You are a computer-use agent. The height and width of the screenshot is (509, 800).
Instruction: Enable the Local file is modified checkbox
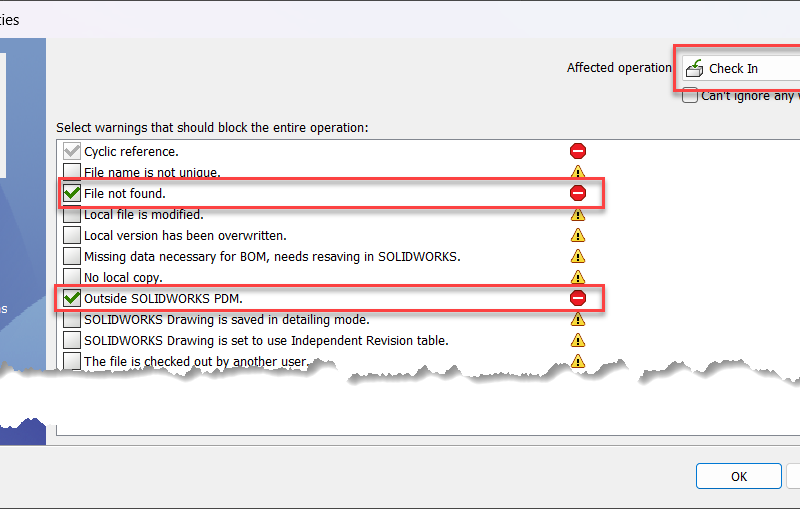[x=72, y=214]
